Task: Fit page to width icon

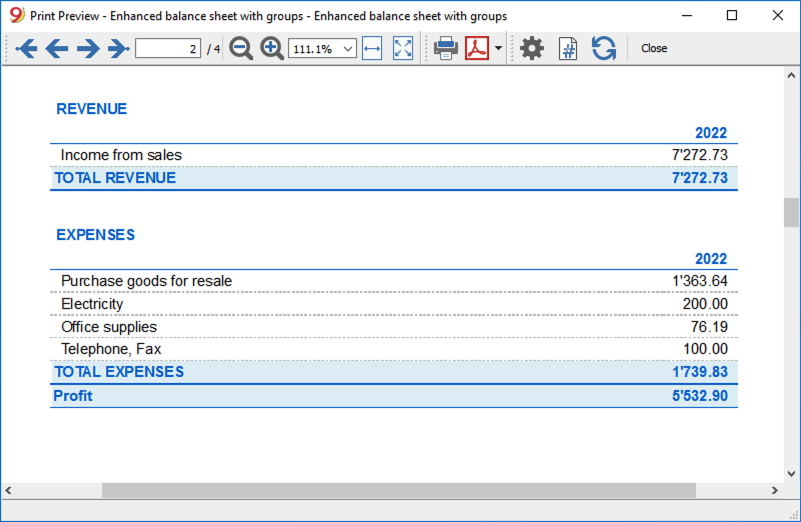Action: [x=372, y=49]
